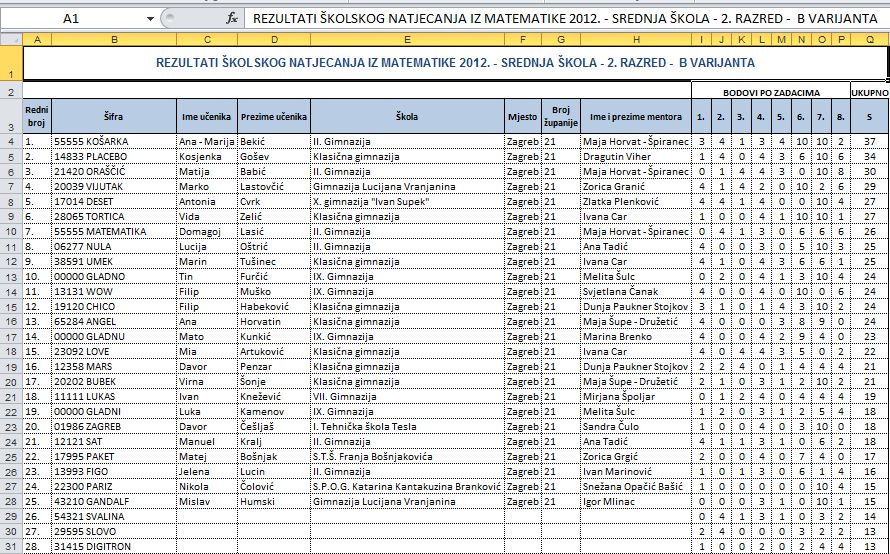
Task: Click mentor cell 'Snežana Opačić Bašić'
Action: click(x=636, y=486)
